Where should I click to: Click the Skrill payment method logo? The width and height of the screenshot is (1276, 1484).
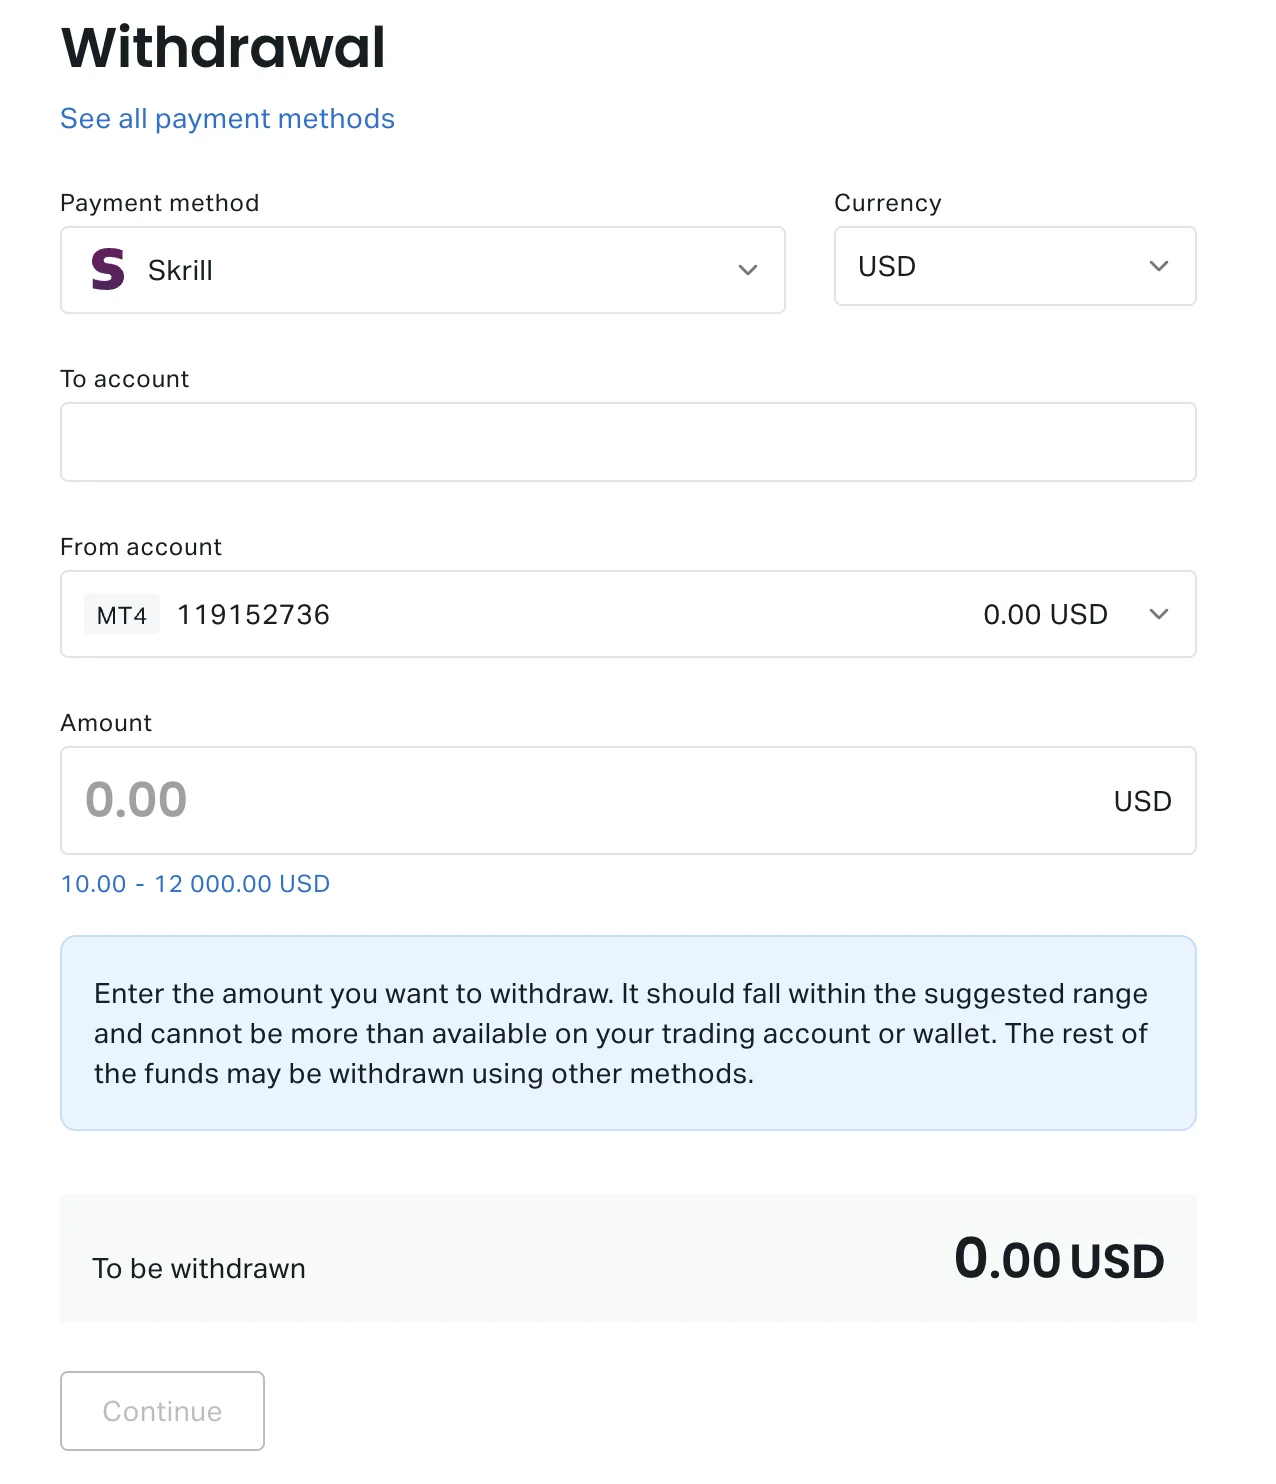107,269
